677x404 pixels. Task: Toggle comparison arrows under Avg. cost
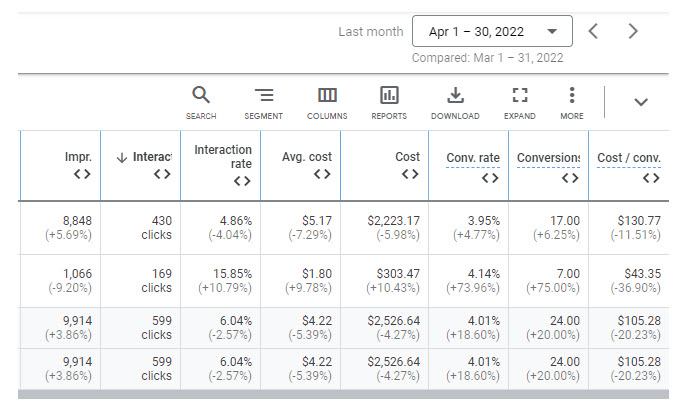322,174
